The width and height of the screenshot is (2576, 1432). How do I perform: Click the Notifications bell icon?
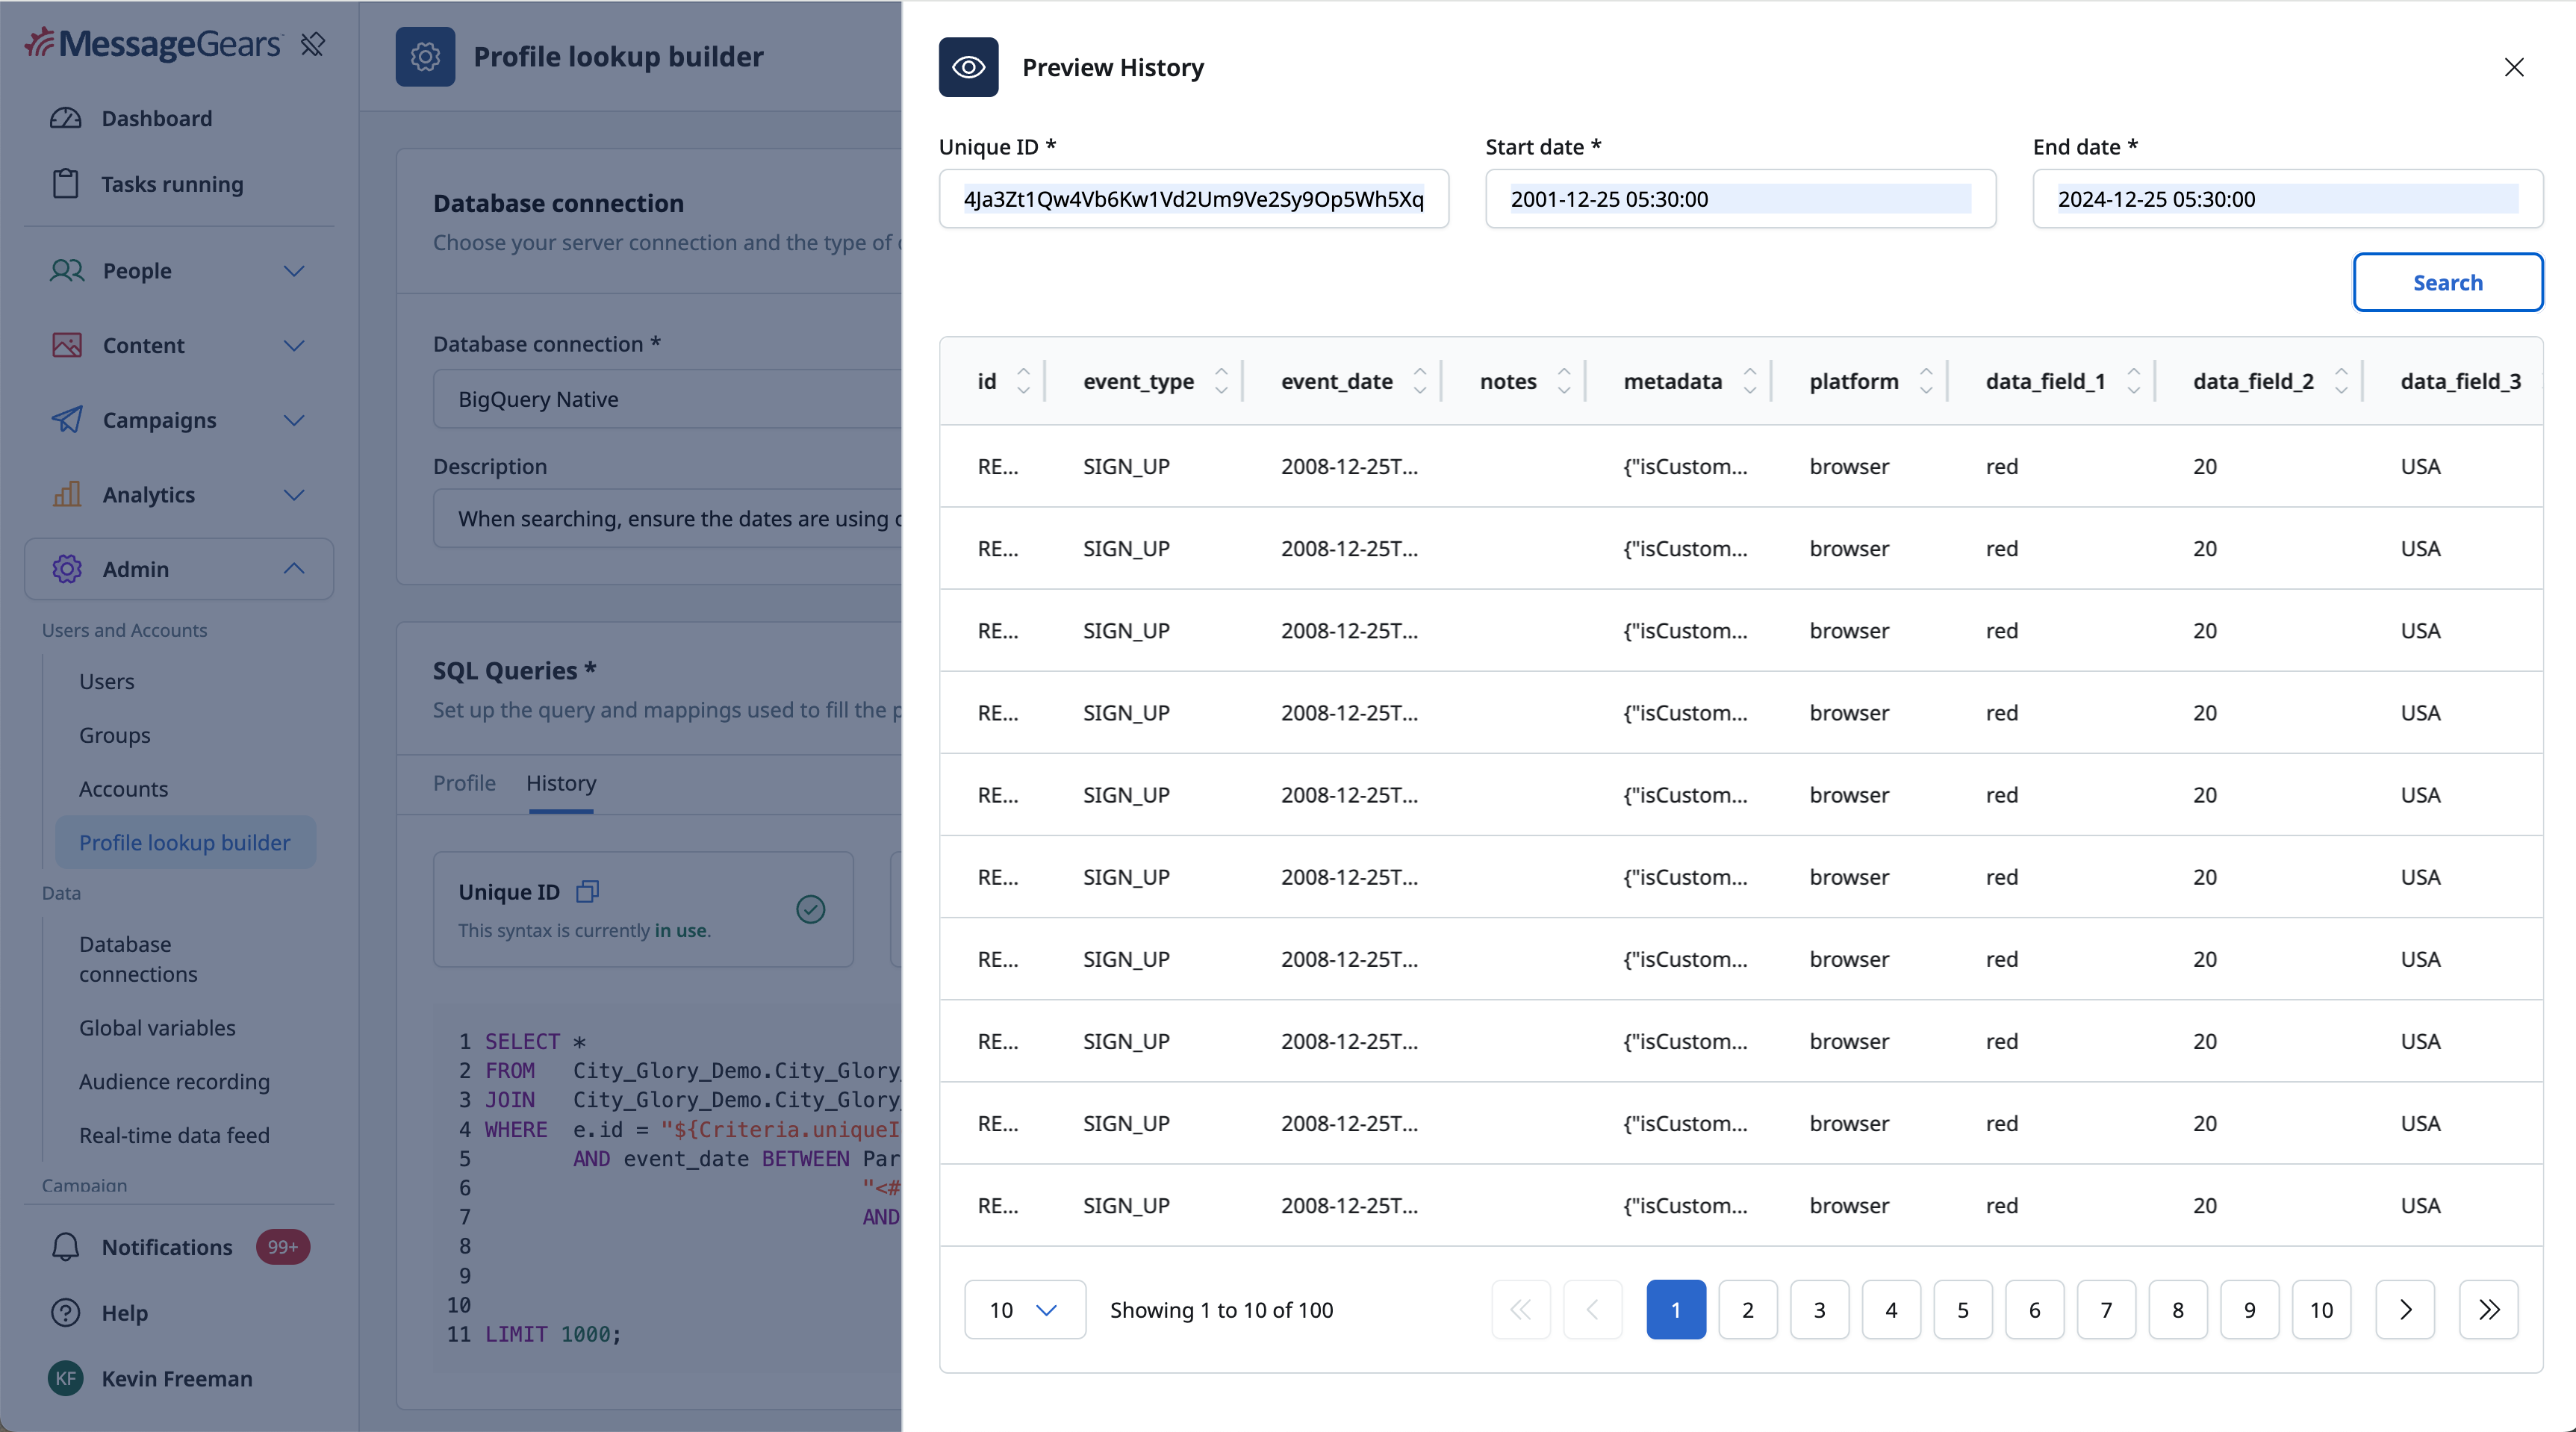pyautogui.click(x=66, y=1247)
